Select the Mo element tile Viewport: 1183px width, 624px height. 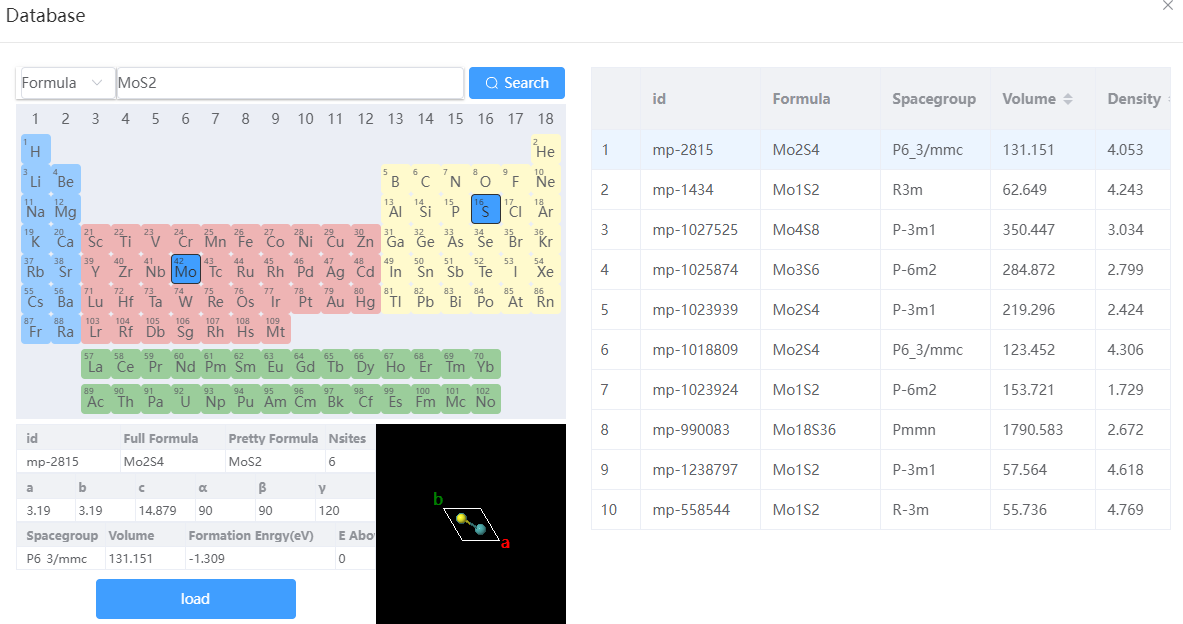pos(186,269)
